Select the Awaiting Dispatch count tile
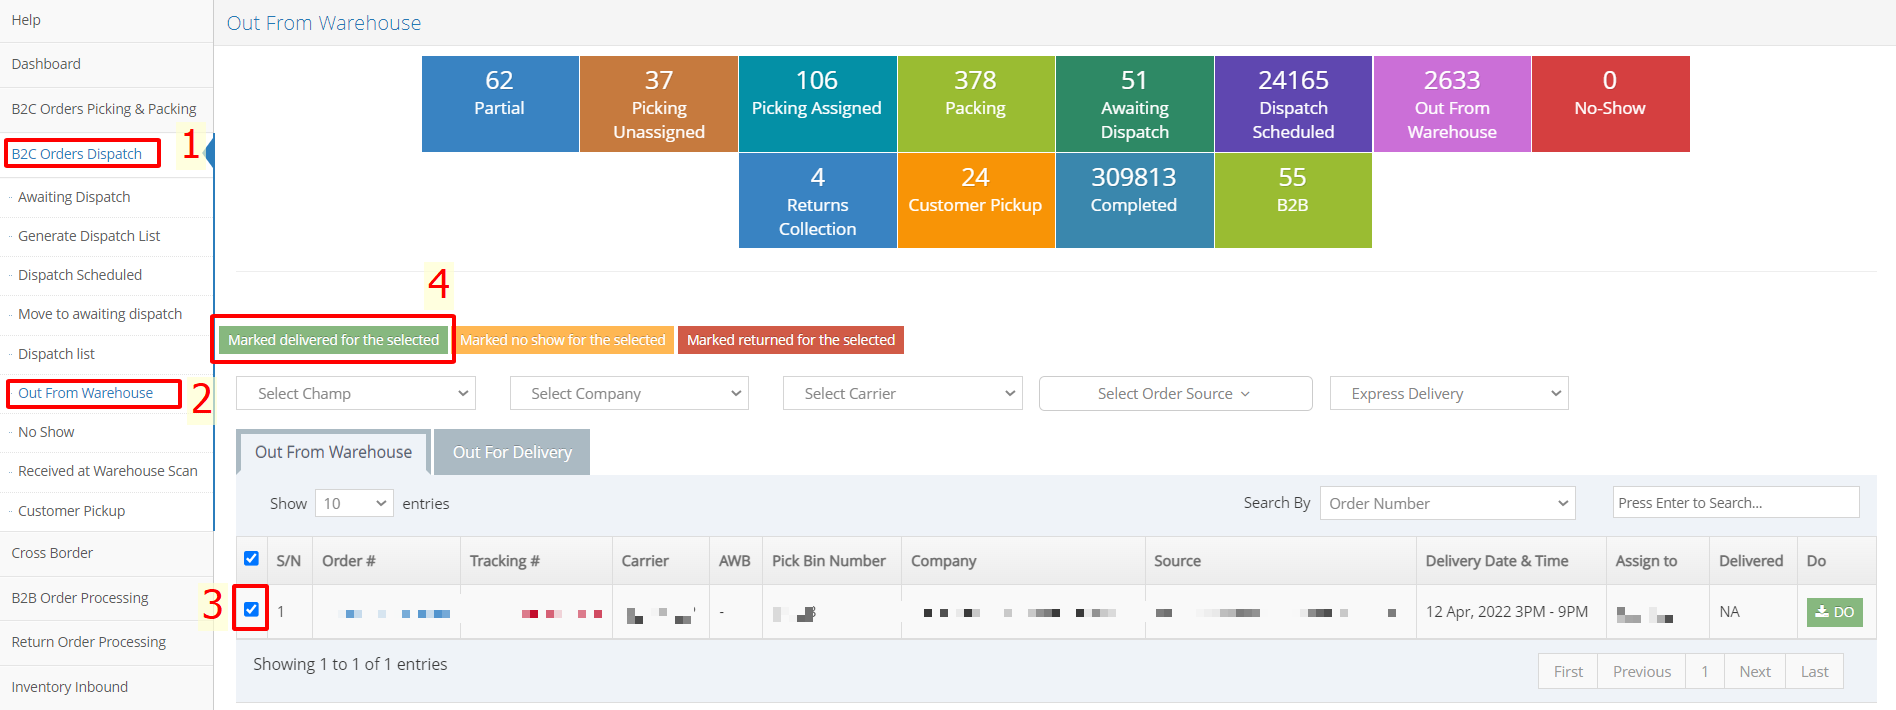 point(1134,104)
